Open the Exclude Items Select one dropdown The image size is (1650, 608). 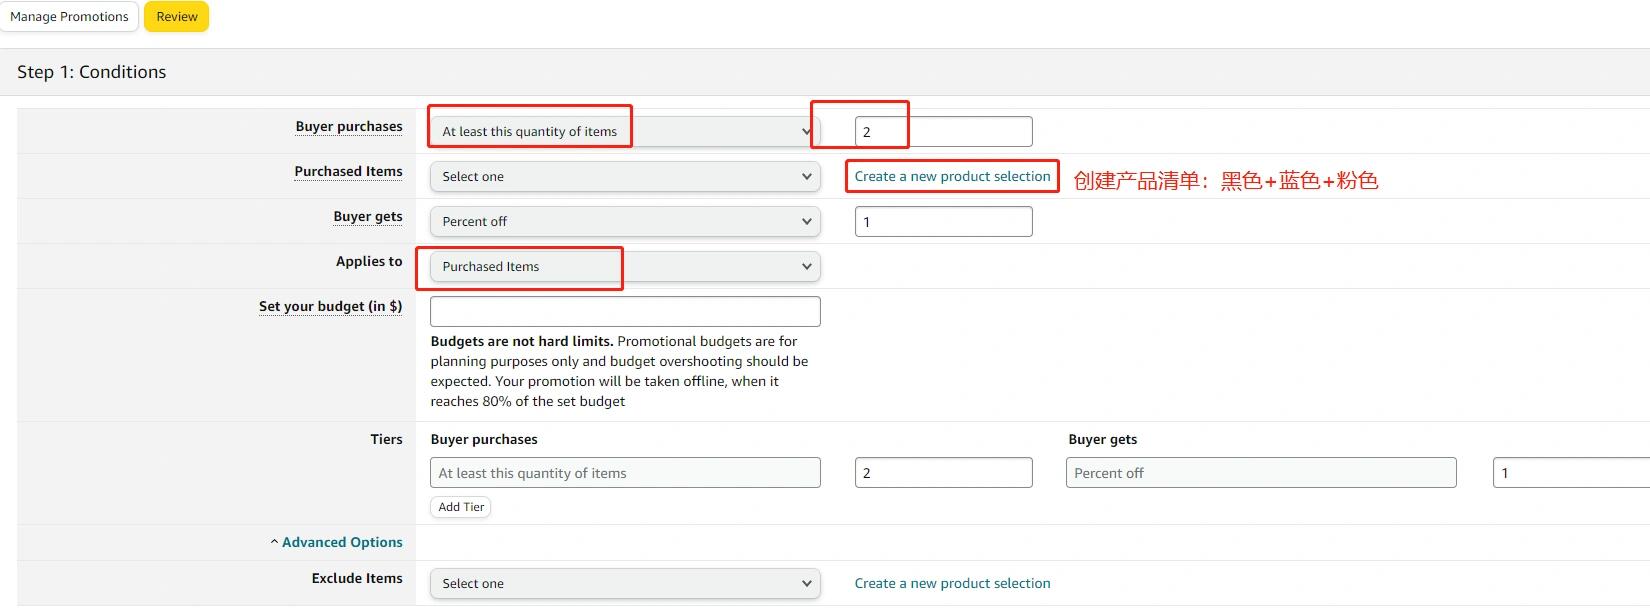click(x=625, y=583)
